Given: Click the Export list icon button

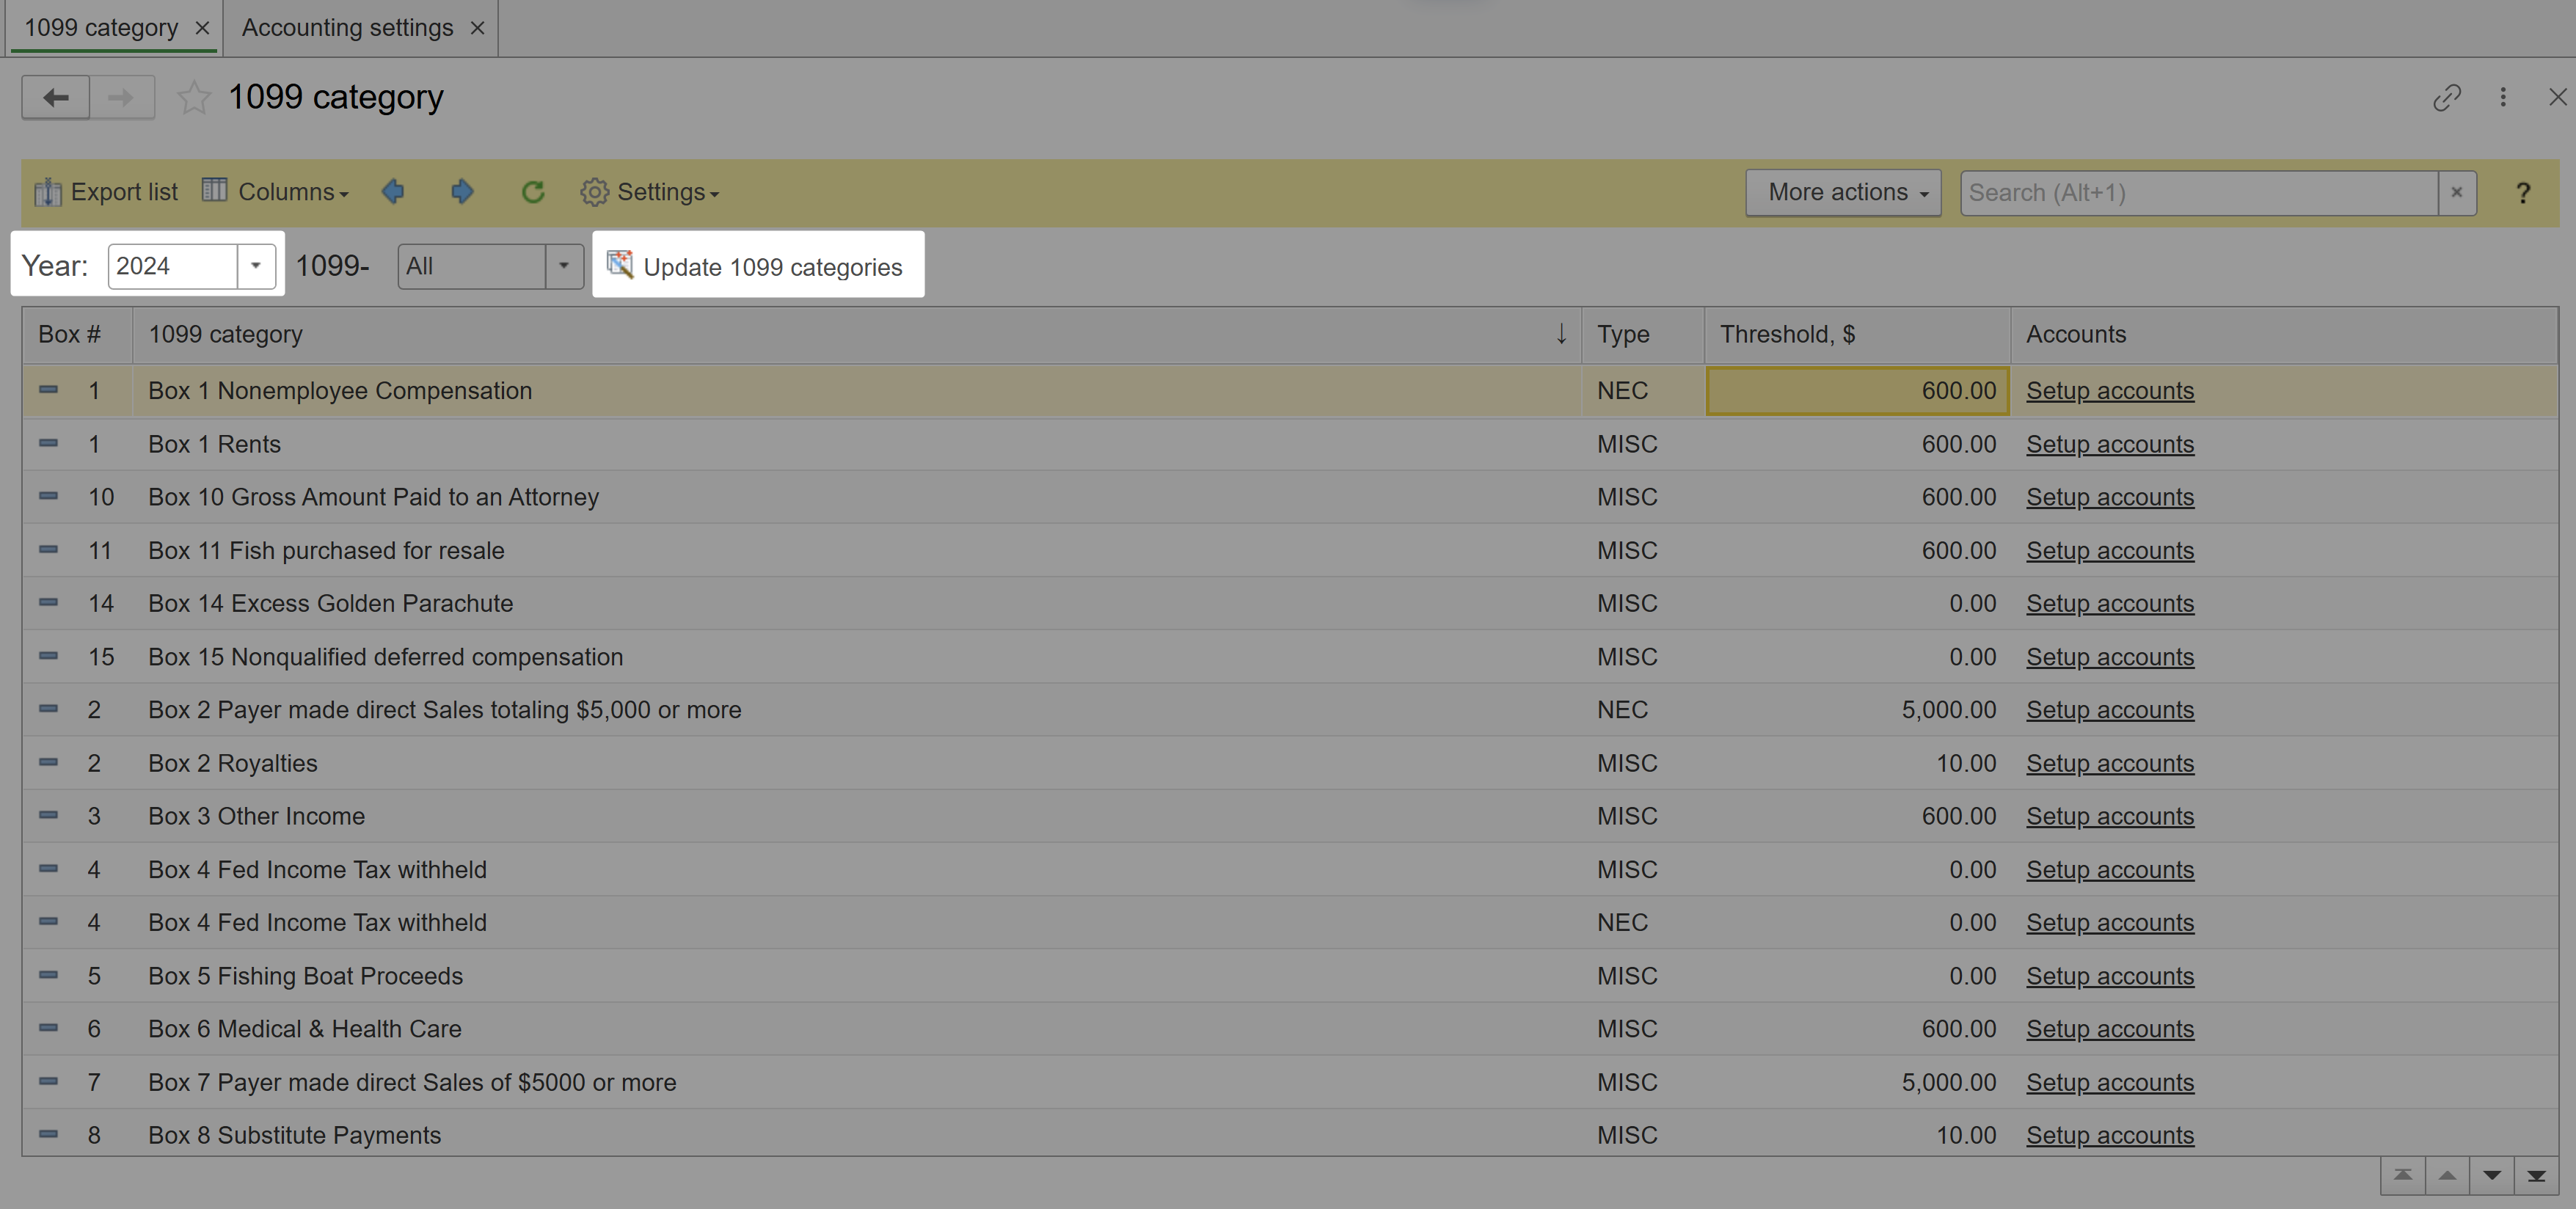Looking at the screenshot, I should click(x=106, y=192).
